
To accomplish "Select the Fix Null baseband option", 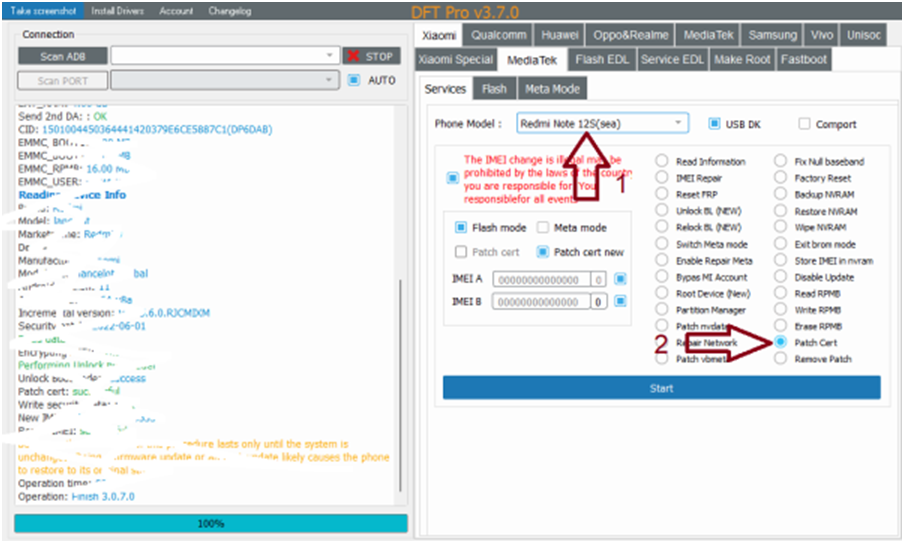I will coord(780,160).
